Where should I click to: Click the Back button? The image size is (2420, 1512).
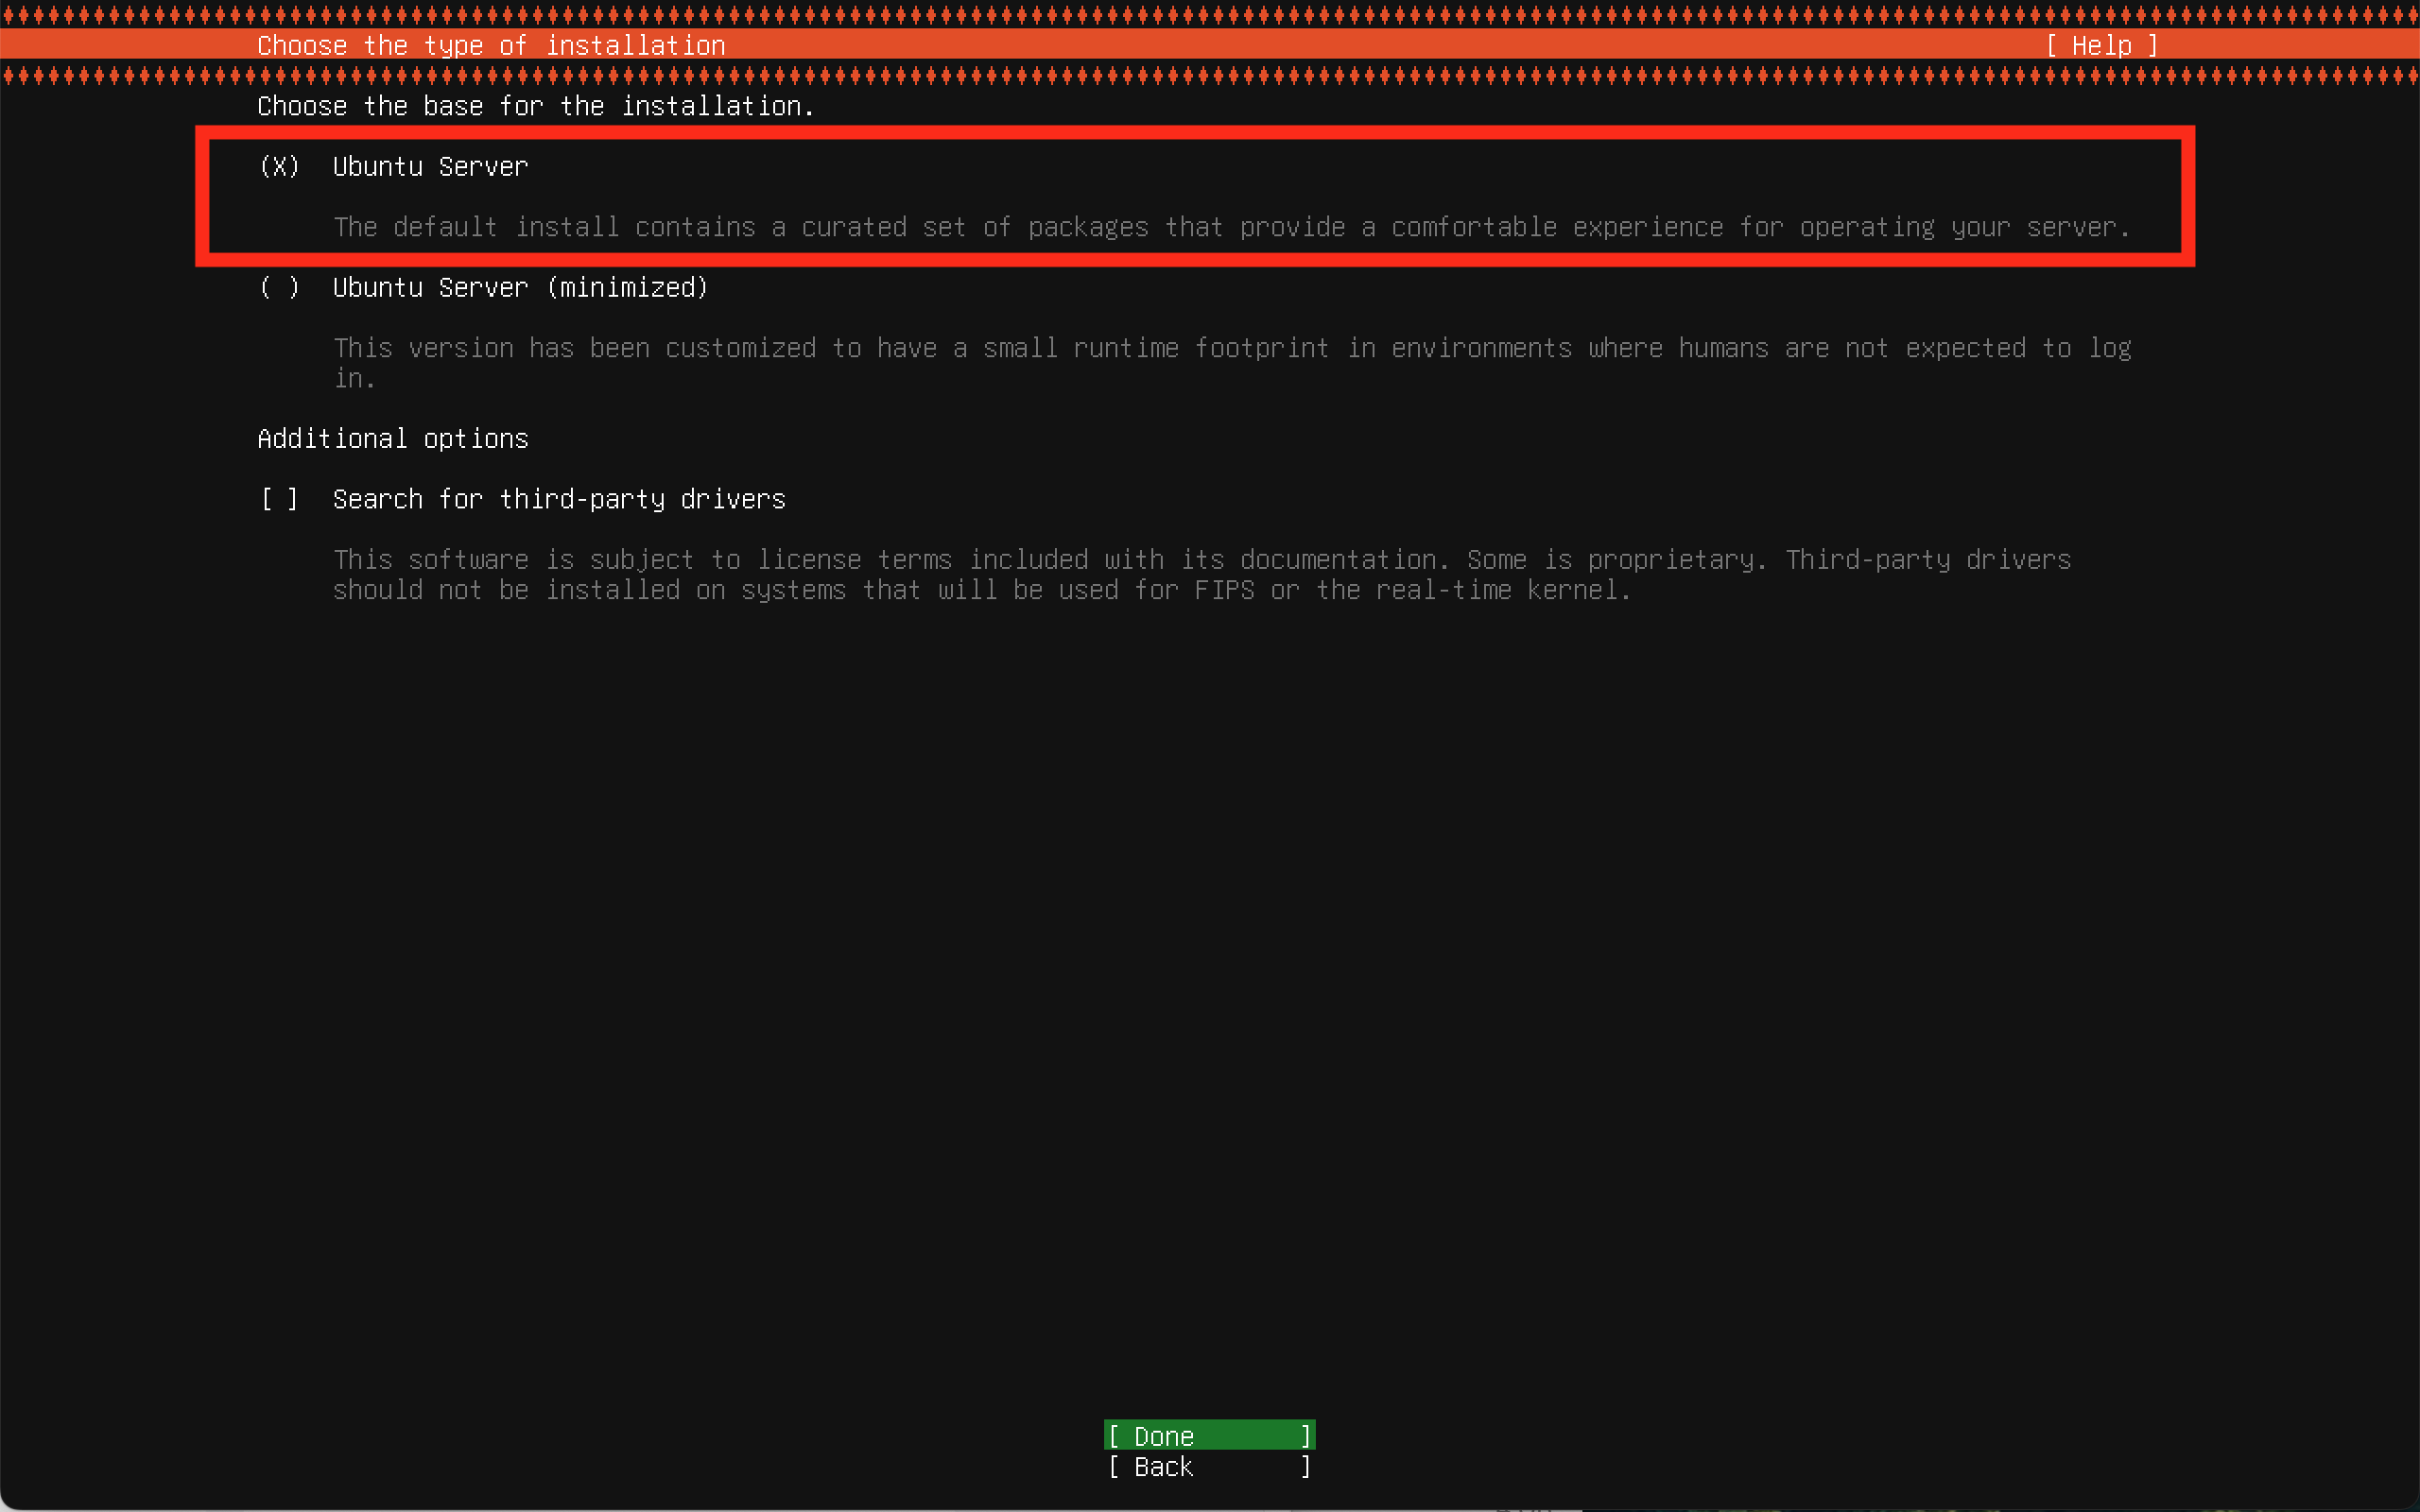pyautogui.click(x=1209, y=1467)
